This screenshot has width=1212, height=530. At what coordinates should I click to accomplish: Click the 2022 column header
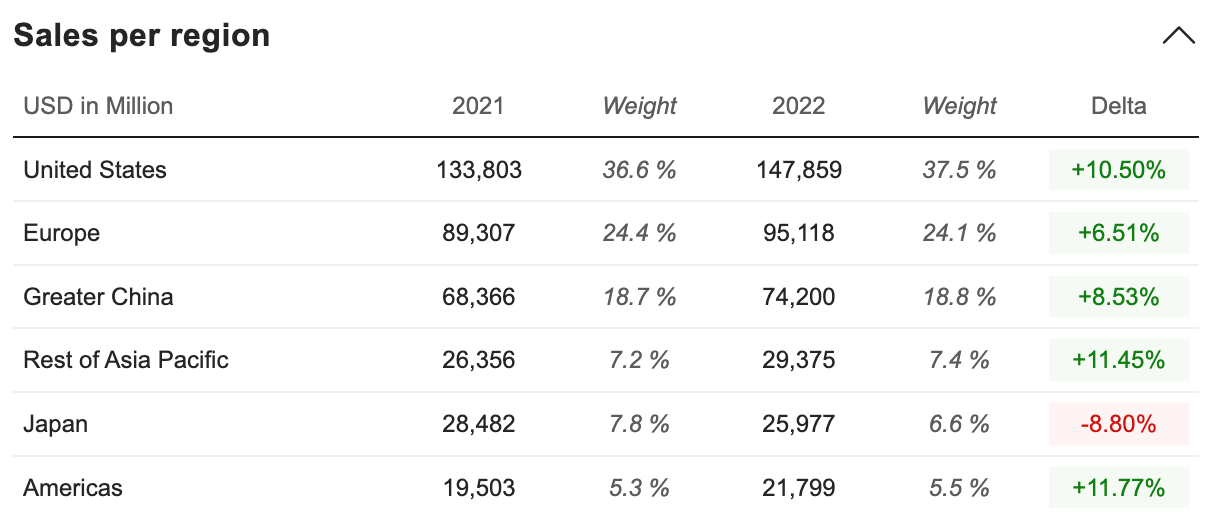pyautogui.click(x=798, y=106)
